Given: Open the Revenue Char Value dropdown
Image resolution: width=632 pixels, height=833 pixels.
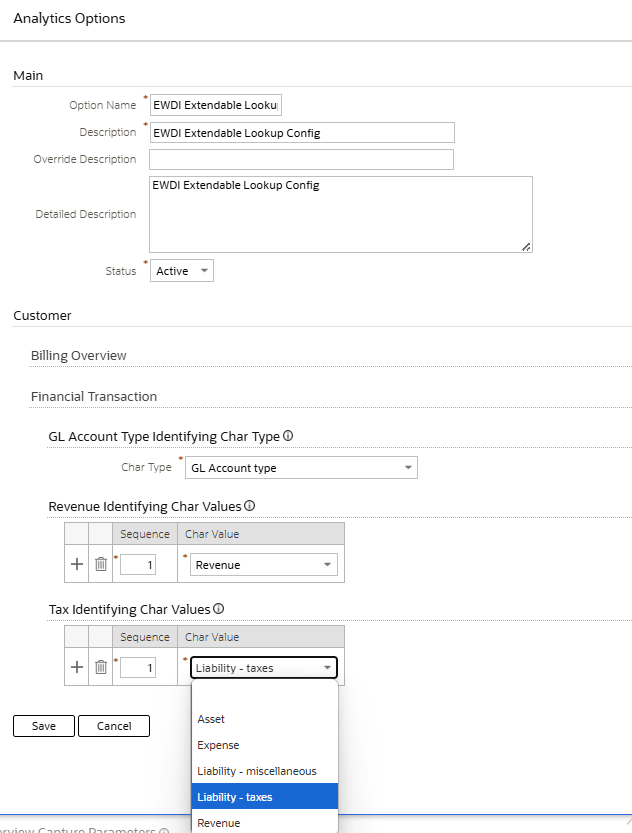Looking at the screenshot, I should (328, 563).
